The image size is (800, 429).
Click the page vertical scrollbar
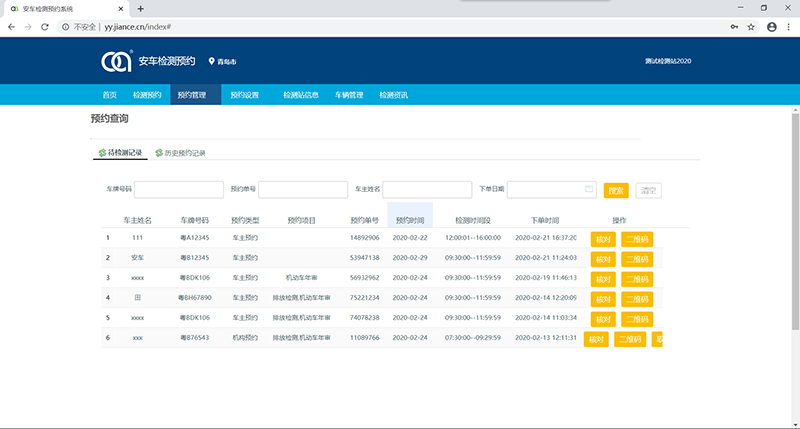(795, 221)
